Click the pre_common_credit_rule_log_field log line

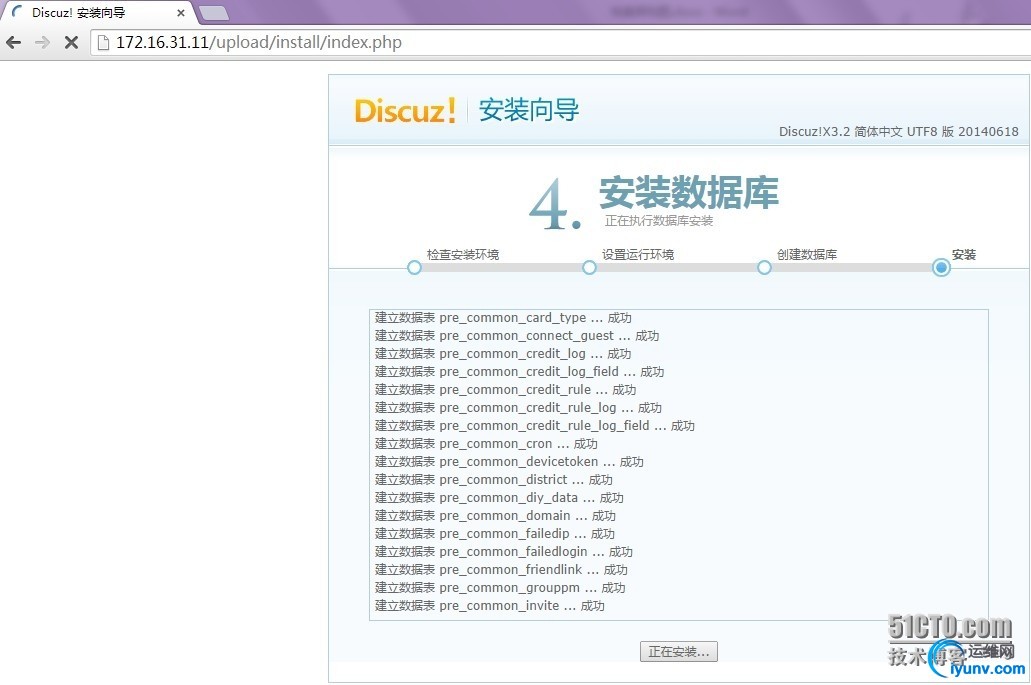point(535,426)
